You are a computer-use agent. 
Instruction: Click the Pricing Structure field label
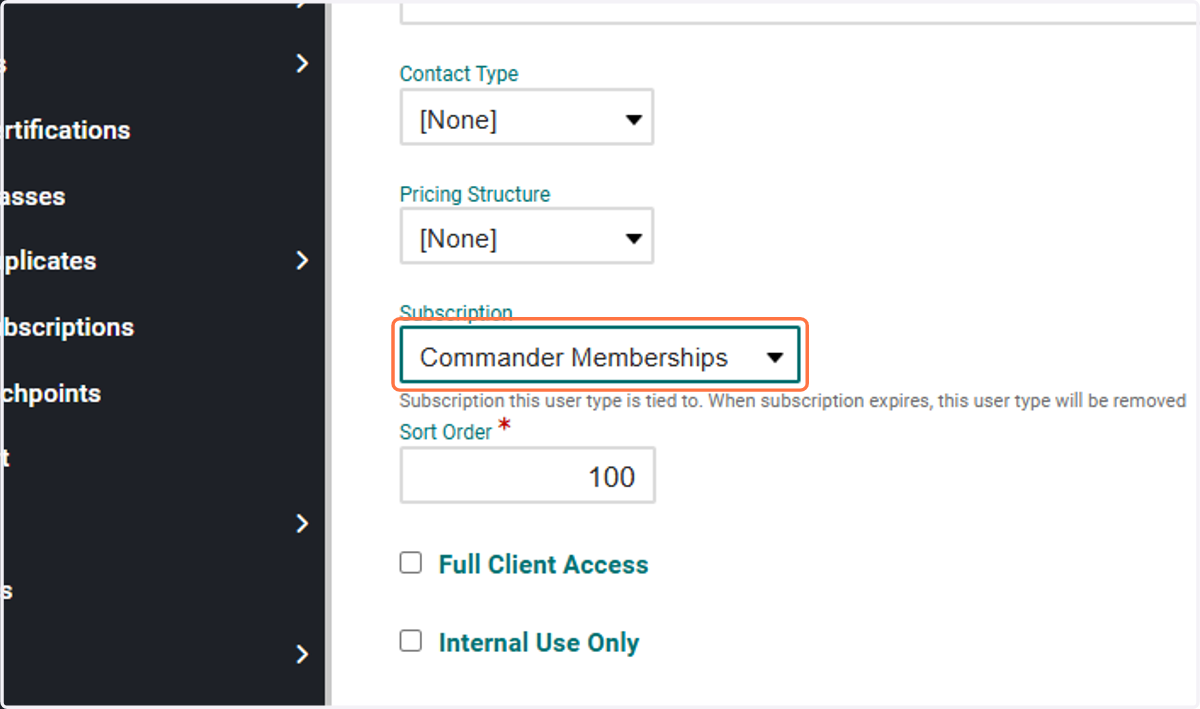click(475, 194)
